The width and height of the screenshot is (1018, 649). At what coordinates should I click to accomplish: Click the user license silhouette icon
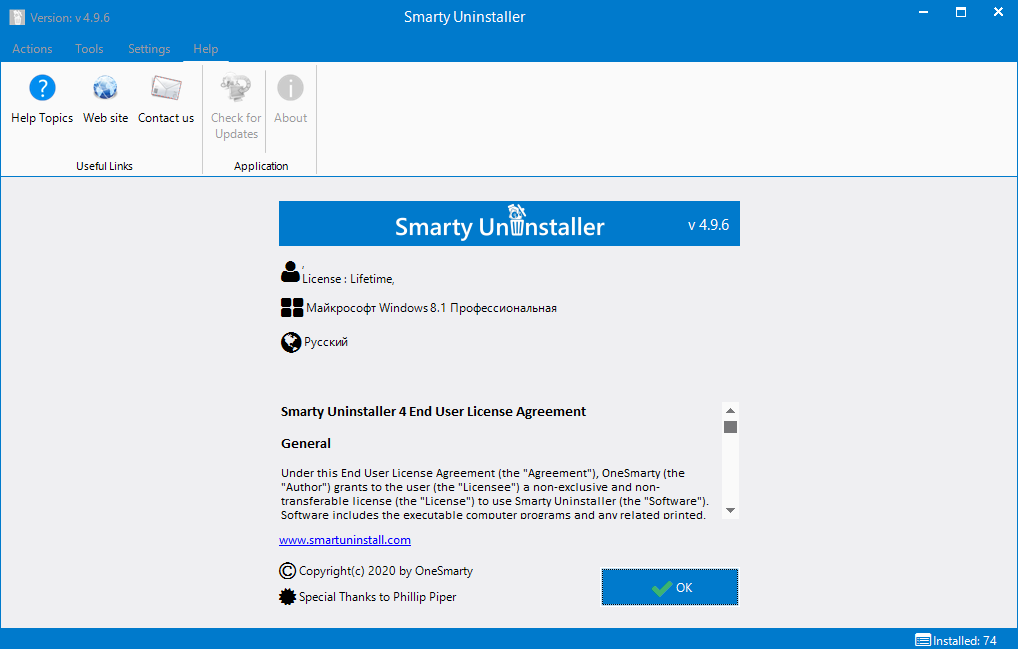pyautogui.click(x=290, y=272)
